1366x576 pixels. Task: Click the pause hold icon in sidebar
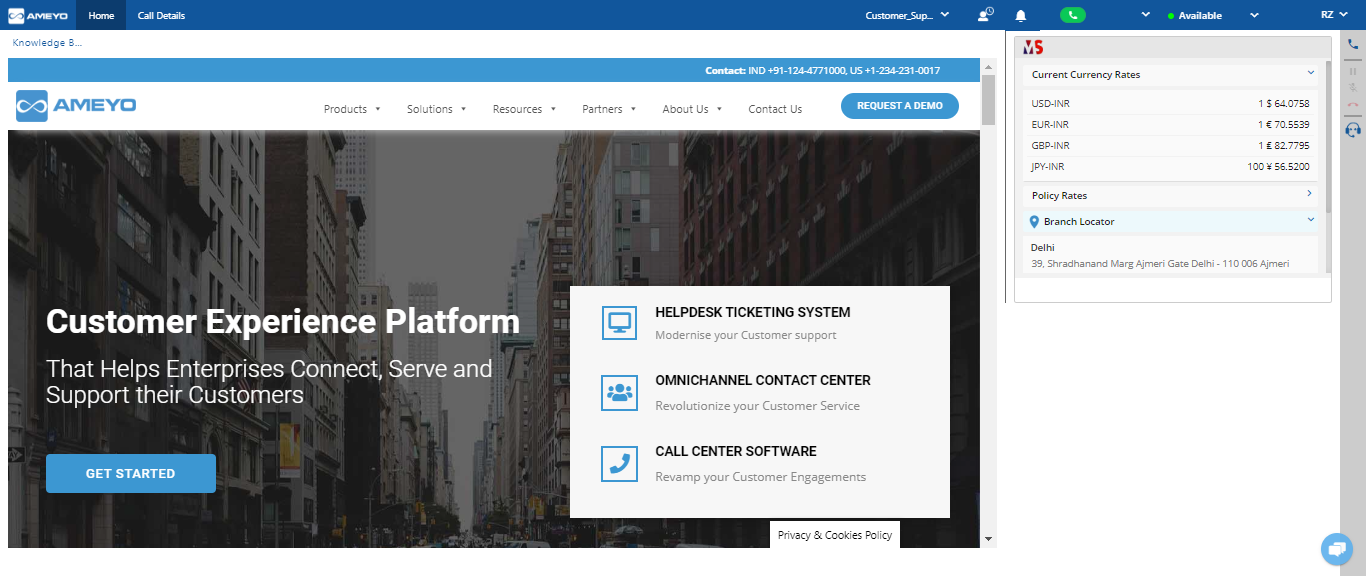1353,71
